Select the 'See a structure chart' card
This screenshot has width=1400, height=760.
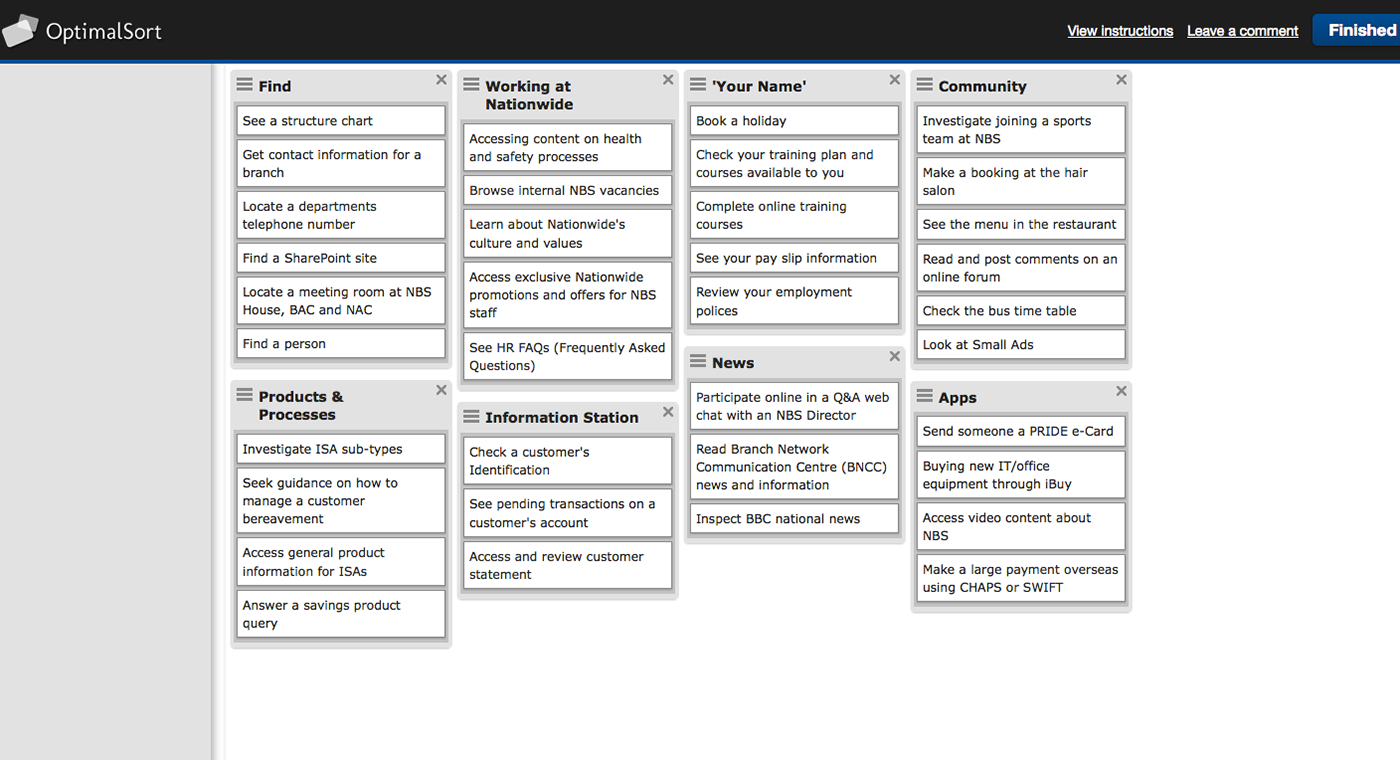click(x=341, y=121)
